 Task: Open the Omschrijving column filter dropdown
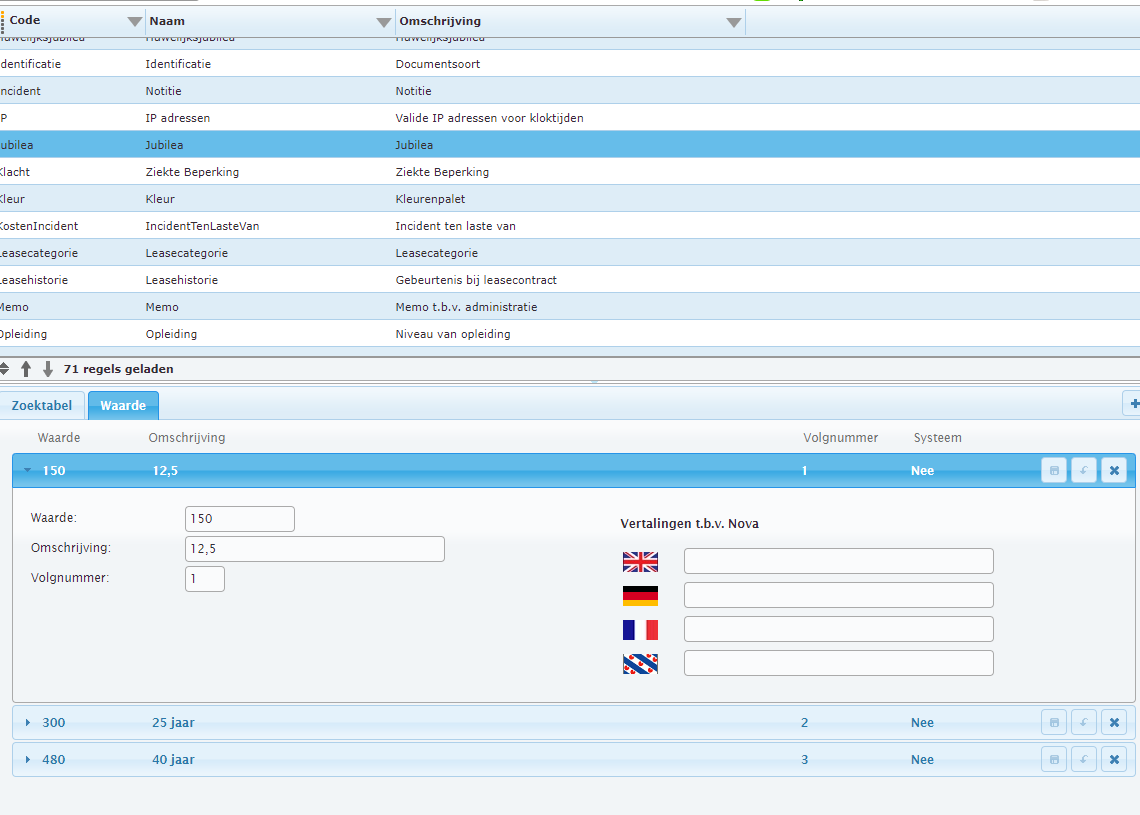[734, 23]
